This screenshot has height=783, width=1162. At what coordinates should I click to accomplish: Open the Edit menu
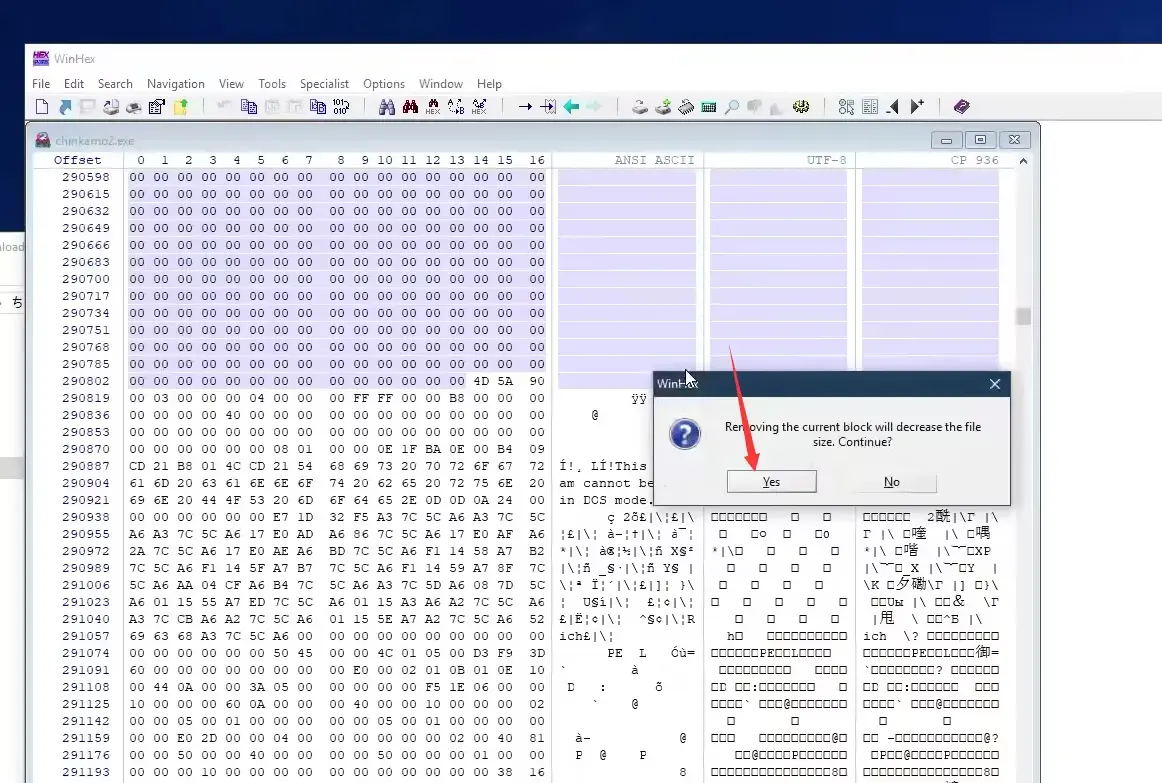pos(73,84)
